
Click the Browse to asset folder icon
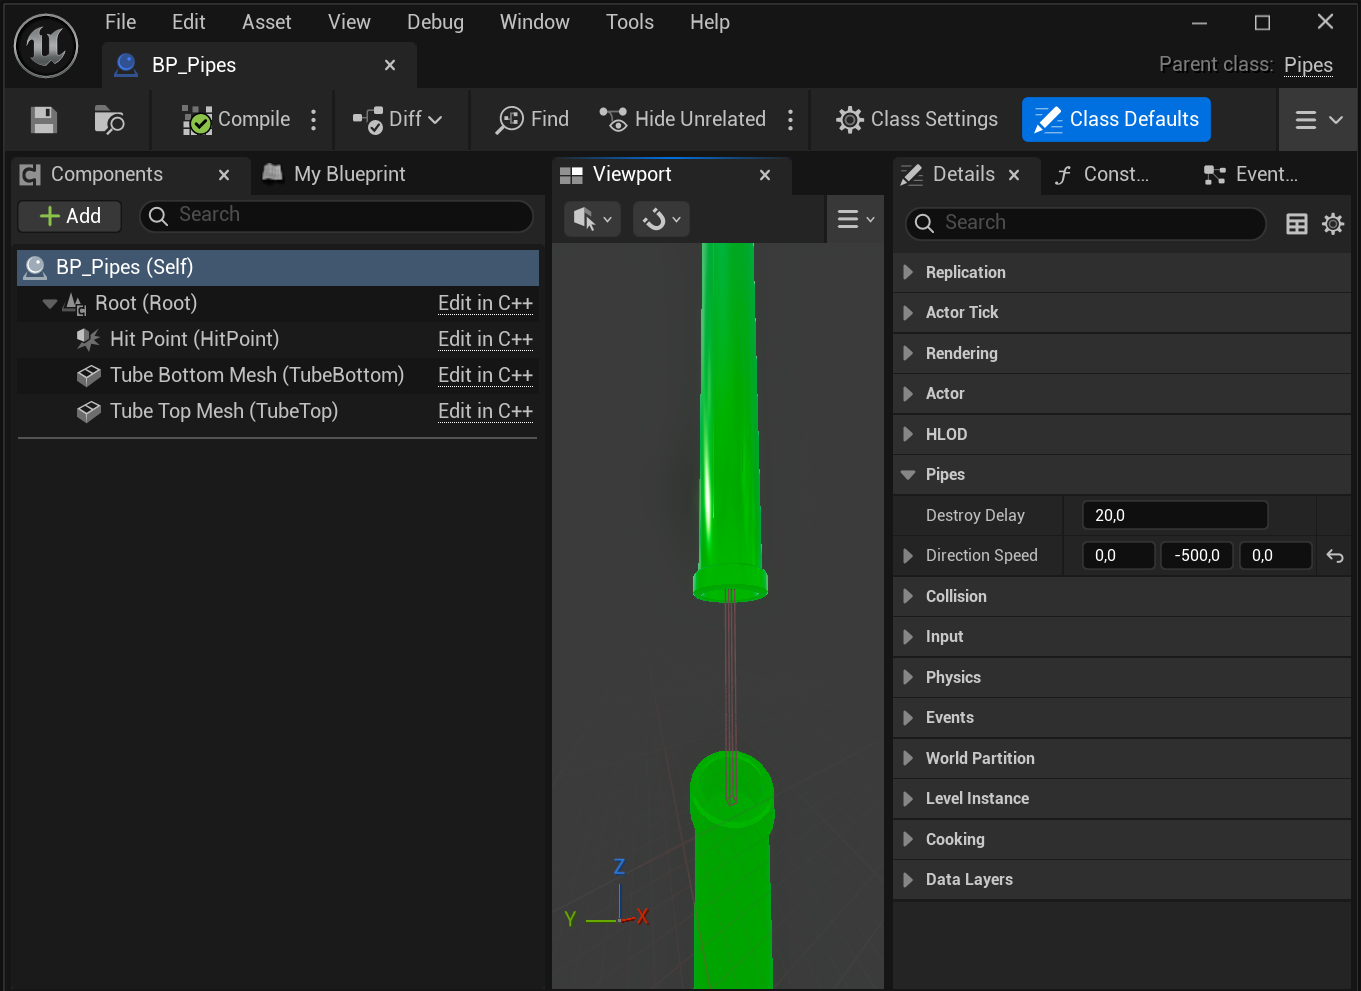[109, 120]
